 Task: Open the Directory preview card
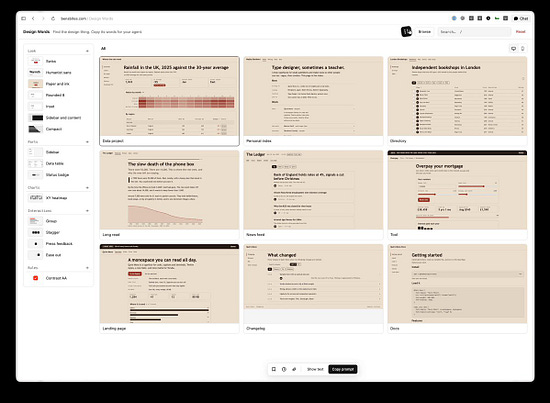[457, 101]
